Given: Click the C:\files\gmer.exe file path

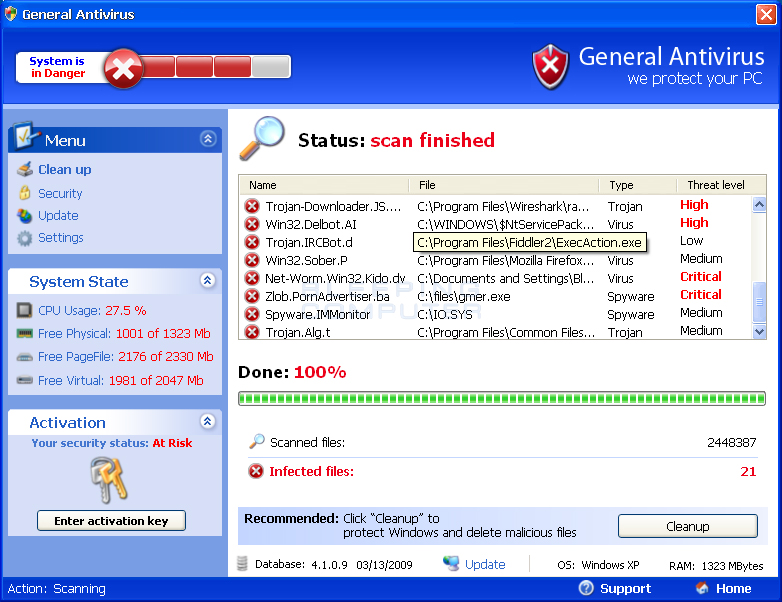Looking at the screenshot, I should (x=463, y=296).
